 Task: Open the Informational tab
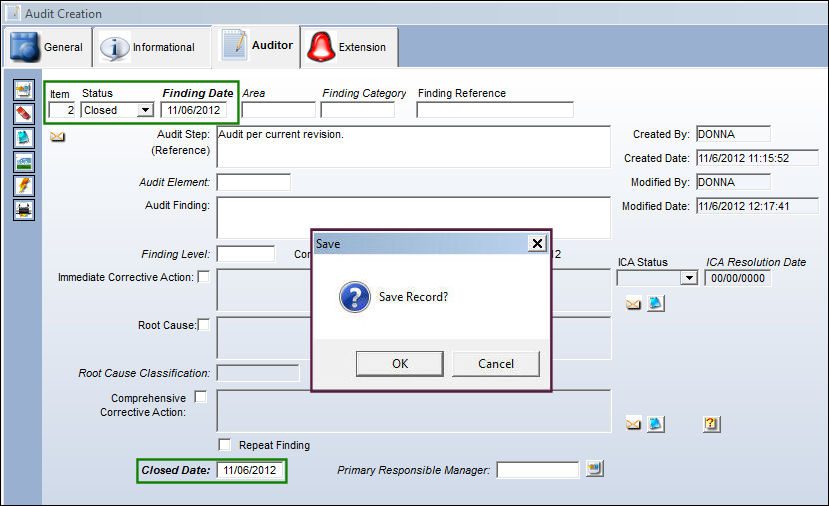[x=152, y=47]
